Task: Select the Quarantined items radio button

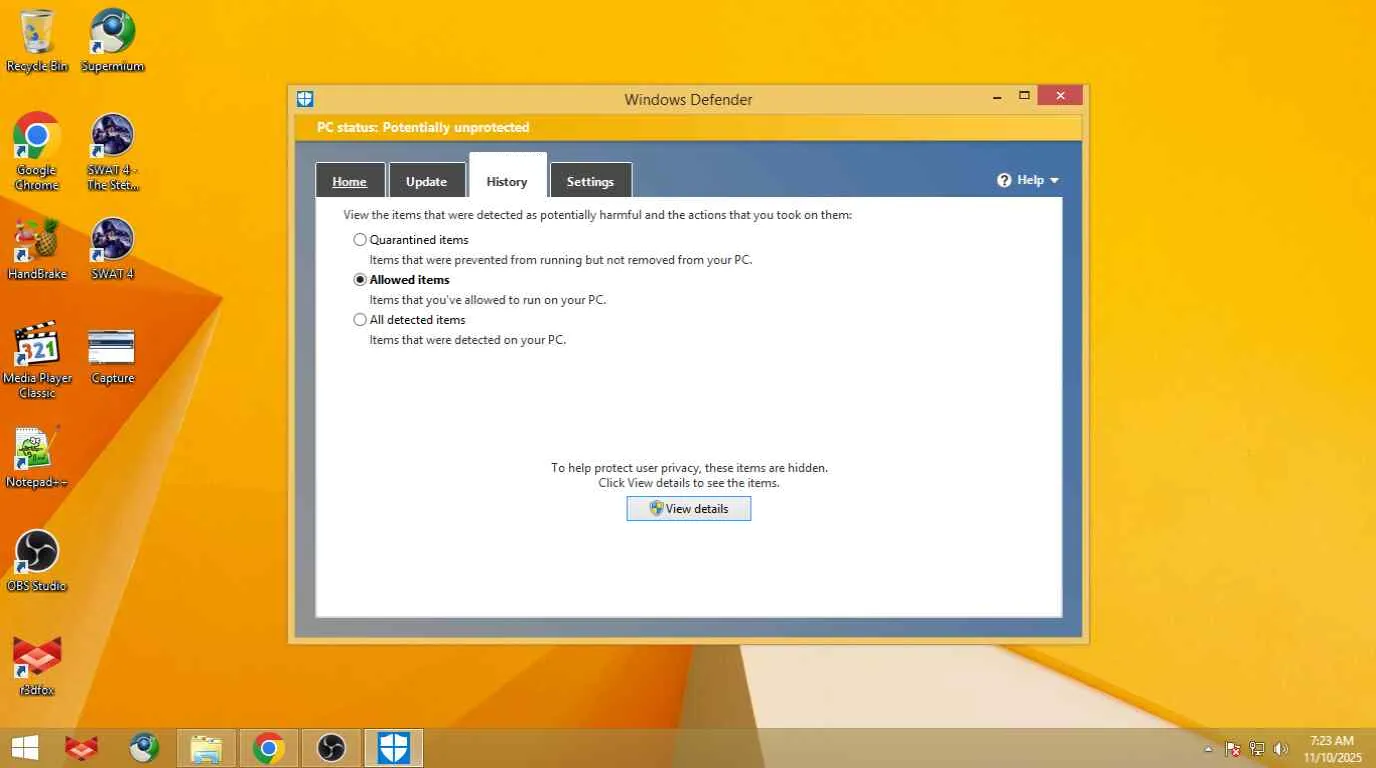Action: pos(360,240)
